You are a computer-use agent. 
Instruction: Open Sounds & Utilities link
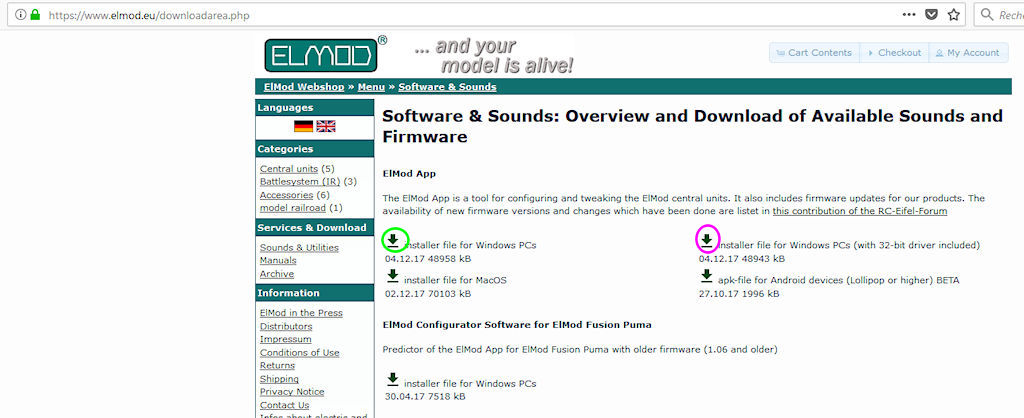[x=299, y=248]
